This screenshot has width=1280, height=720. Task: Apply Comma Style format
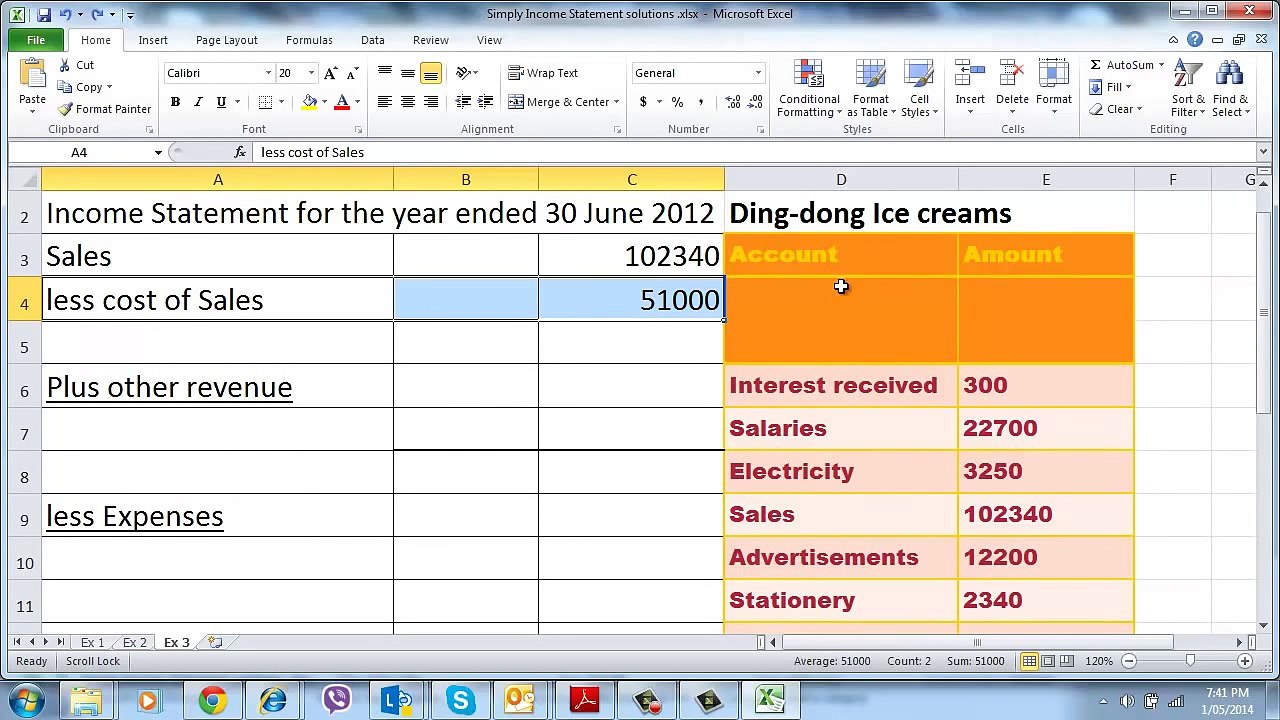click(x=700, y=102)
